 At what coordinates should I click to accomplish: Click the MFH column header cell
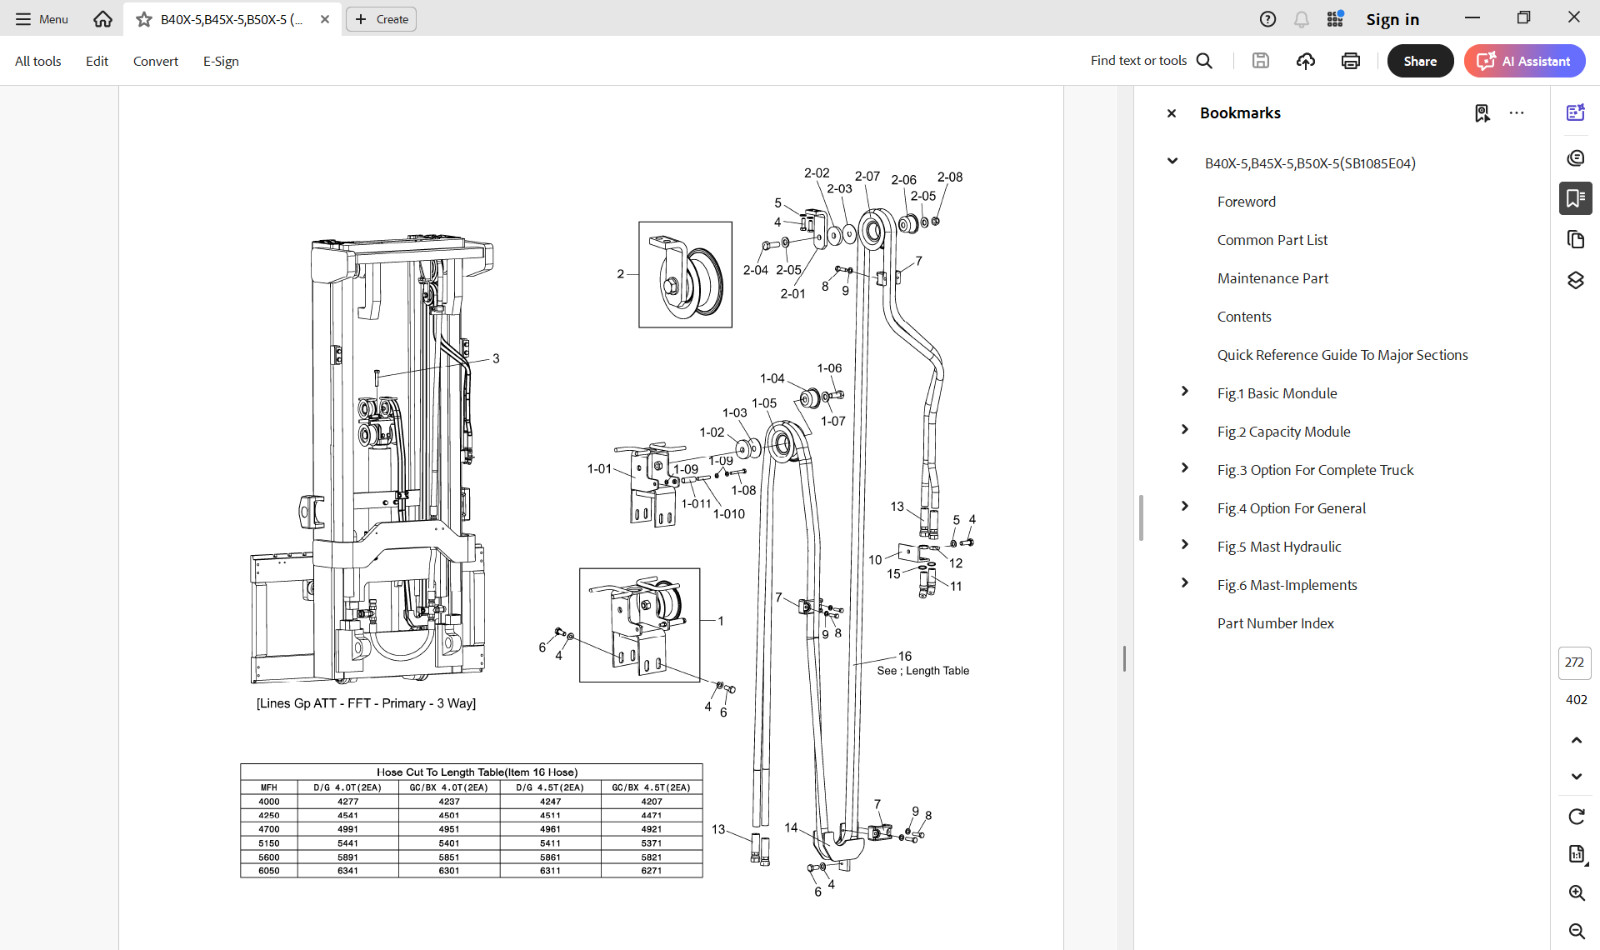tap(269, 788)
